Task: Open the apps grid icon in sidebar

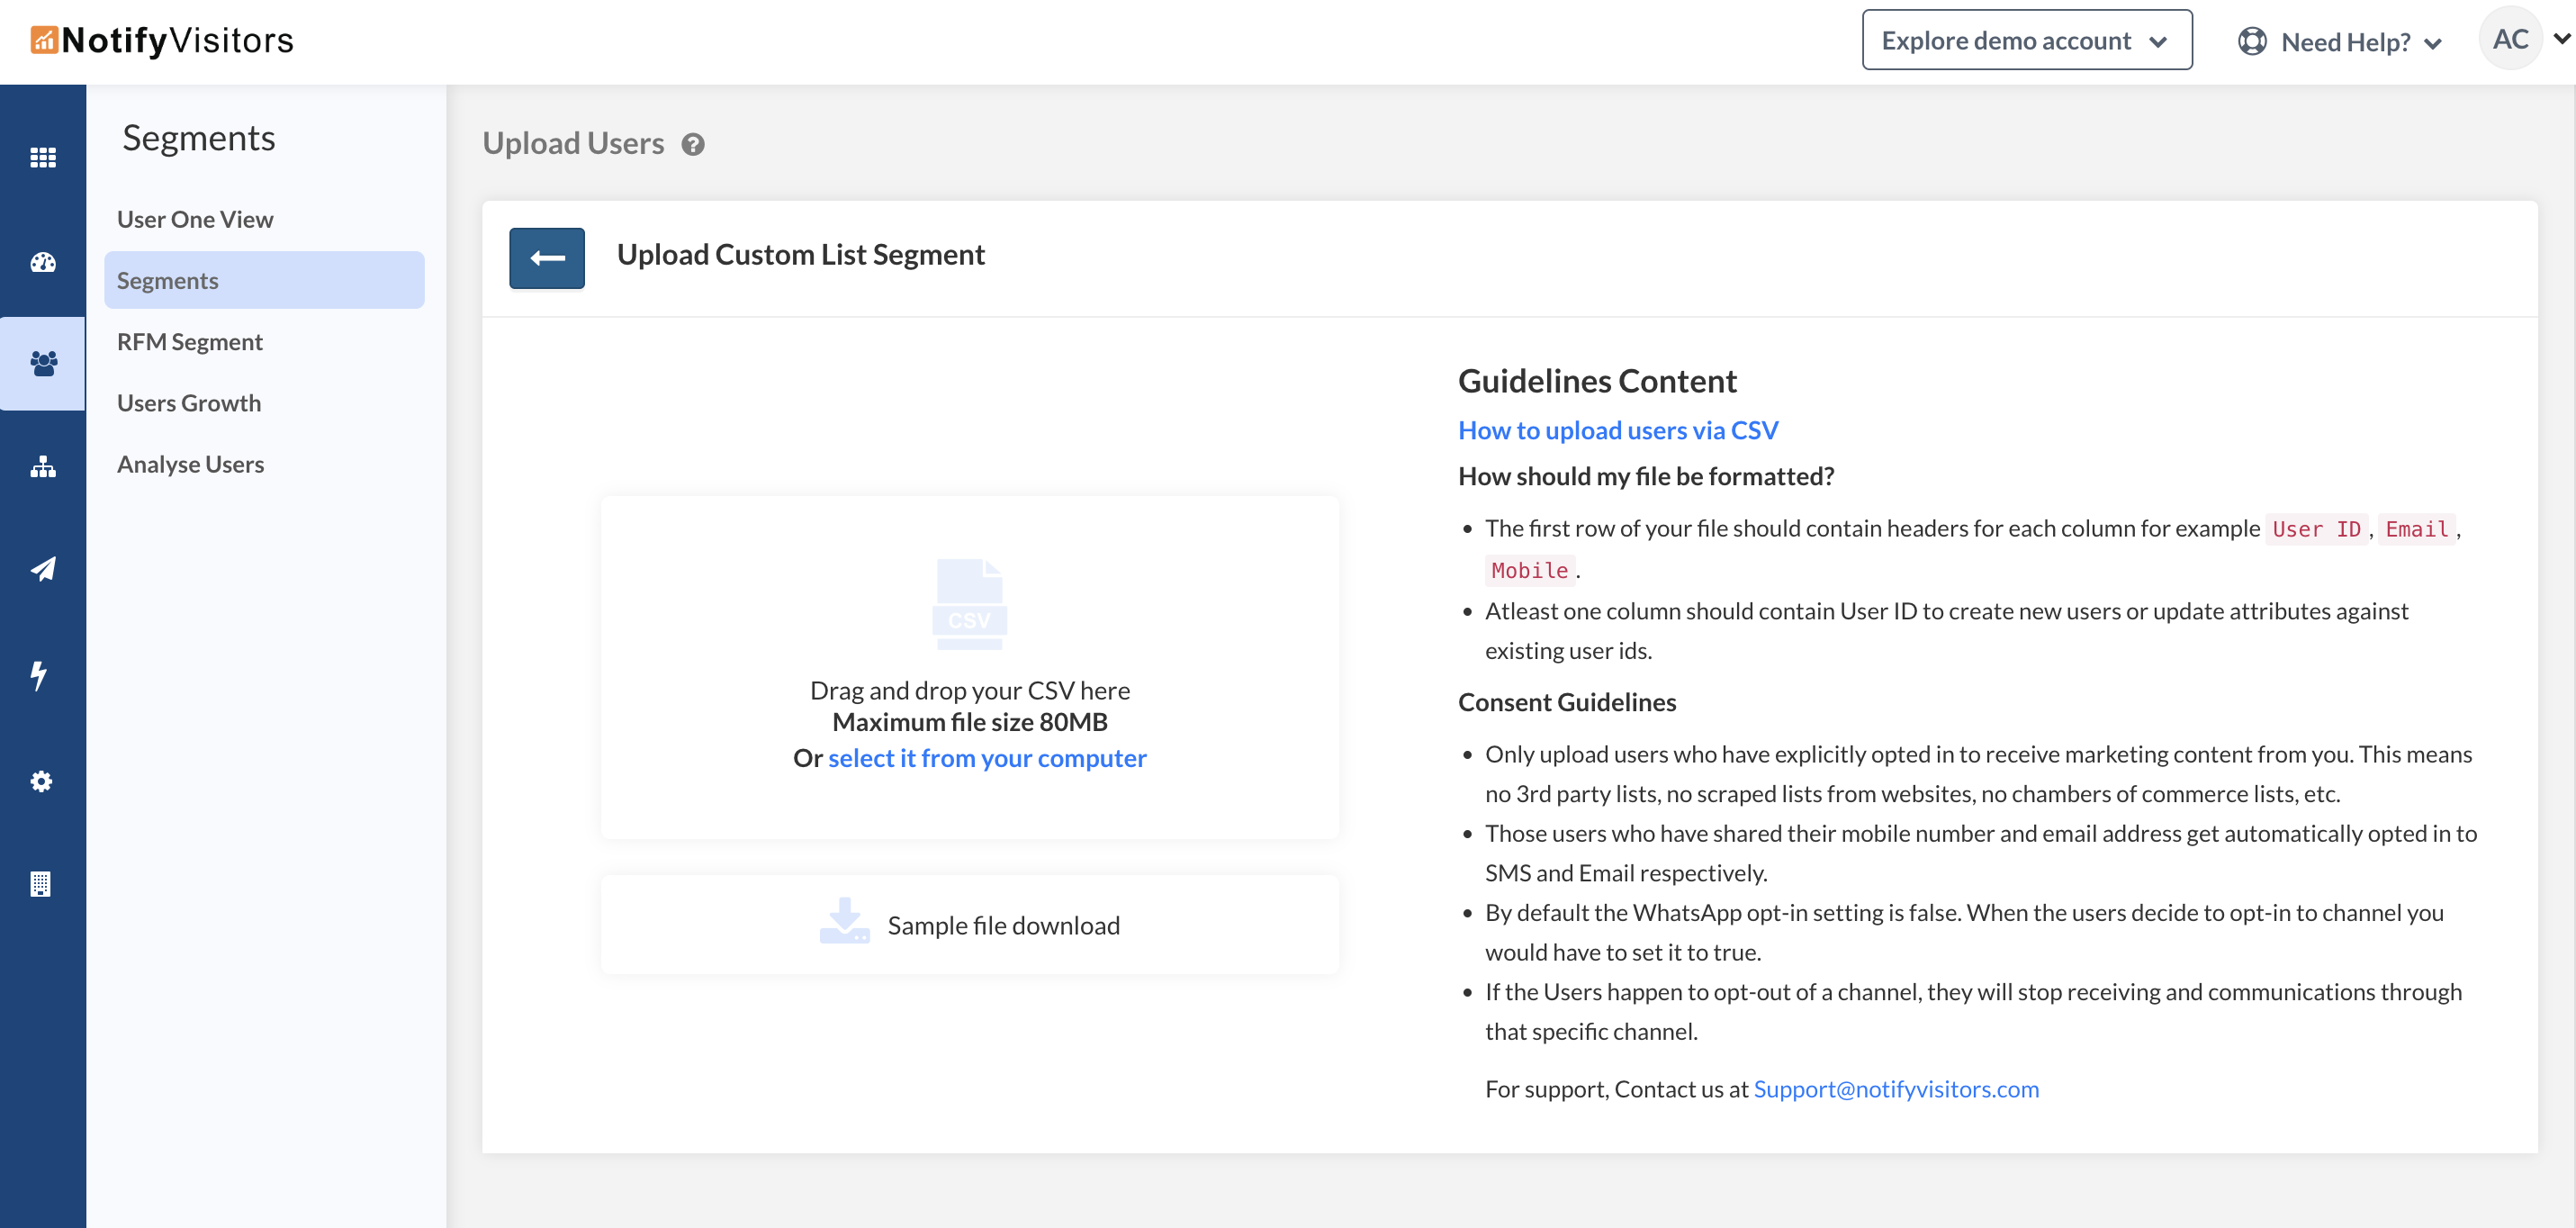Action: click(x=42, y=157)
